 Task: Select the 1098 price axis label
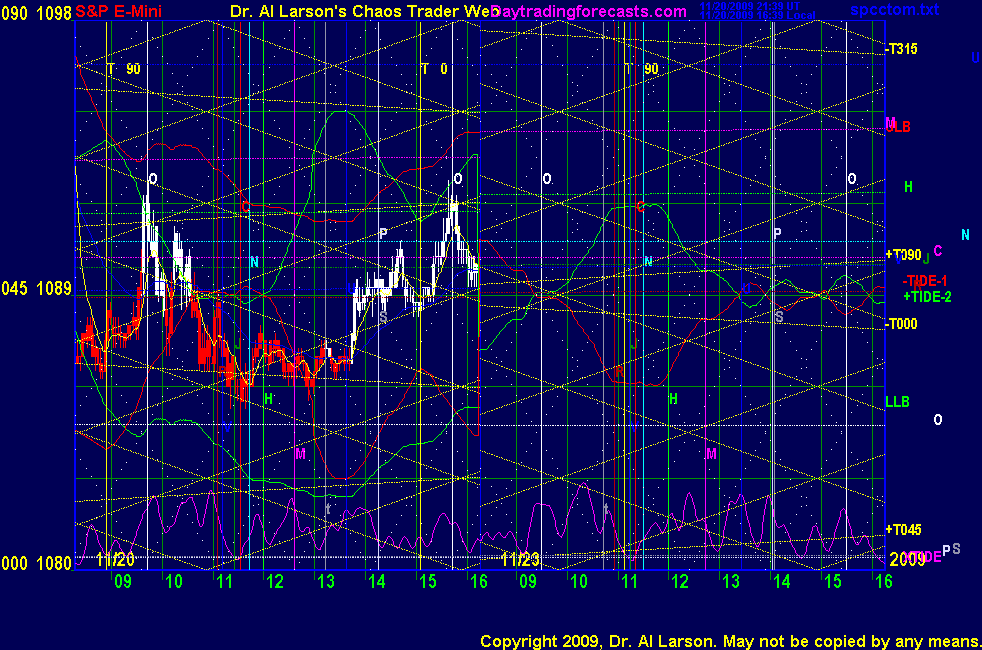tap(54, 10)
